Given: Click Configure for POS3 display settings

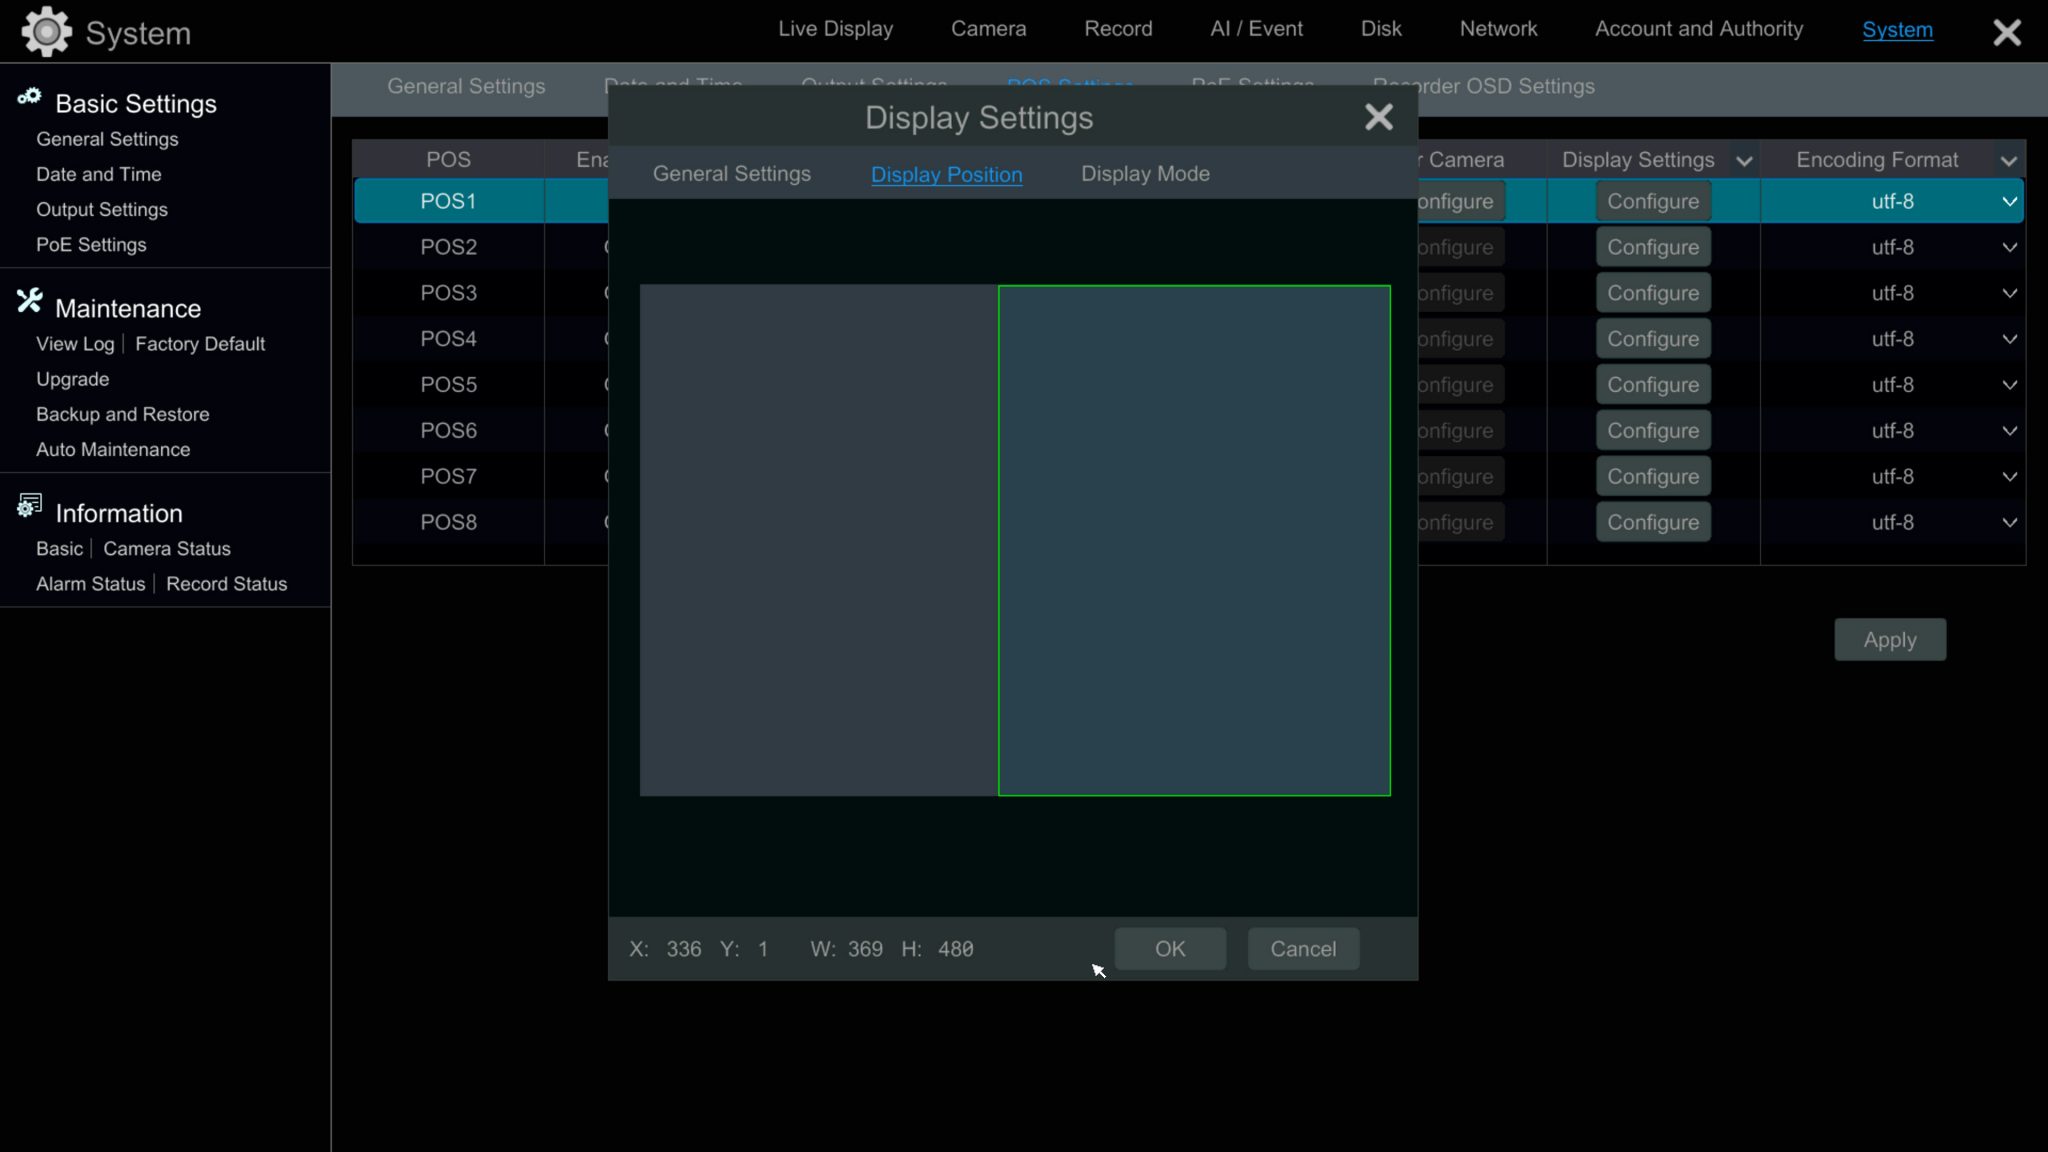Looking at the screenshot, I should 1652,292.
